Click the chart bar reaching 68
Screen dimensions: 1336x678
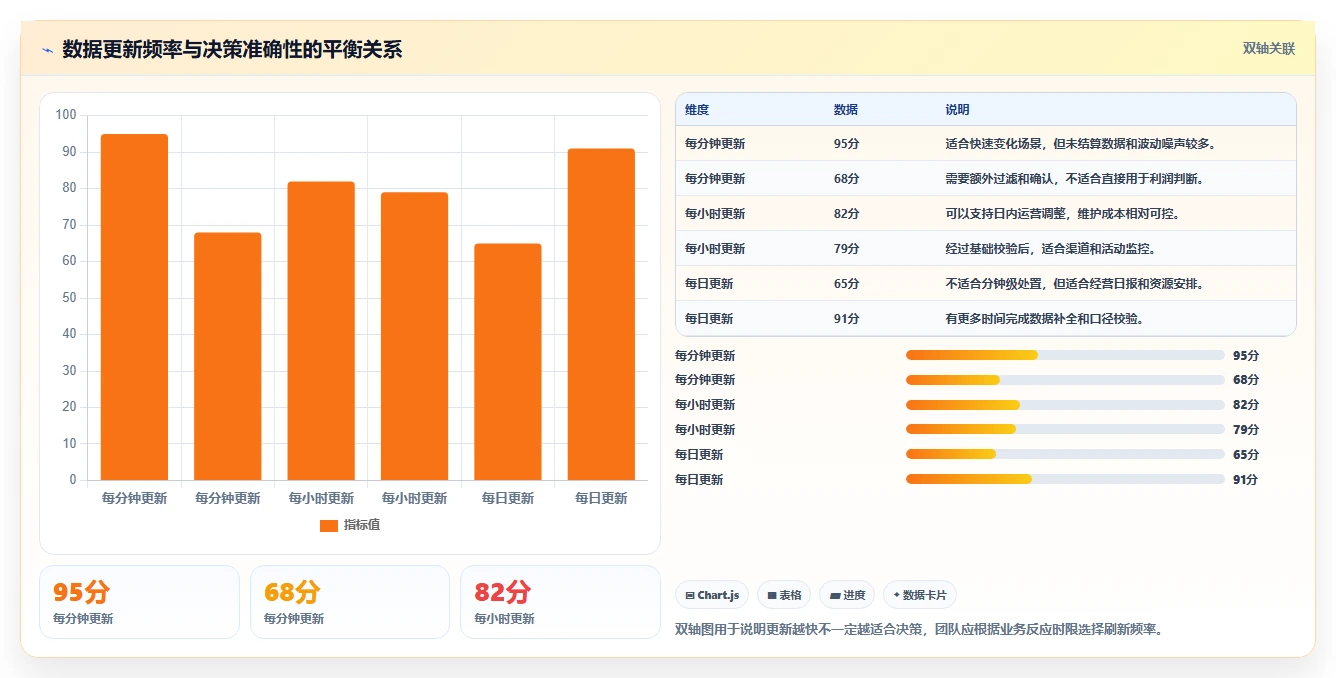[x=228, y=356]
